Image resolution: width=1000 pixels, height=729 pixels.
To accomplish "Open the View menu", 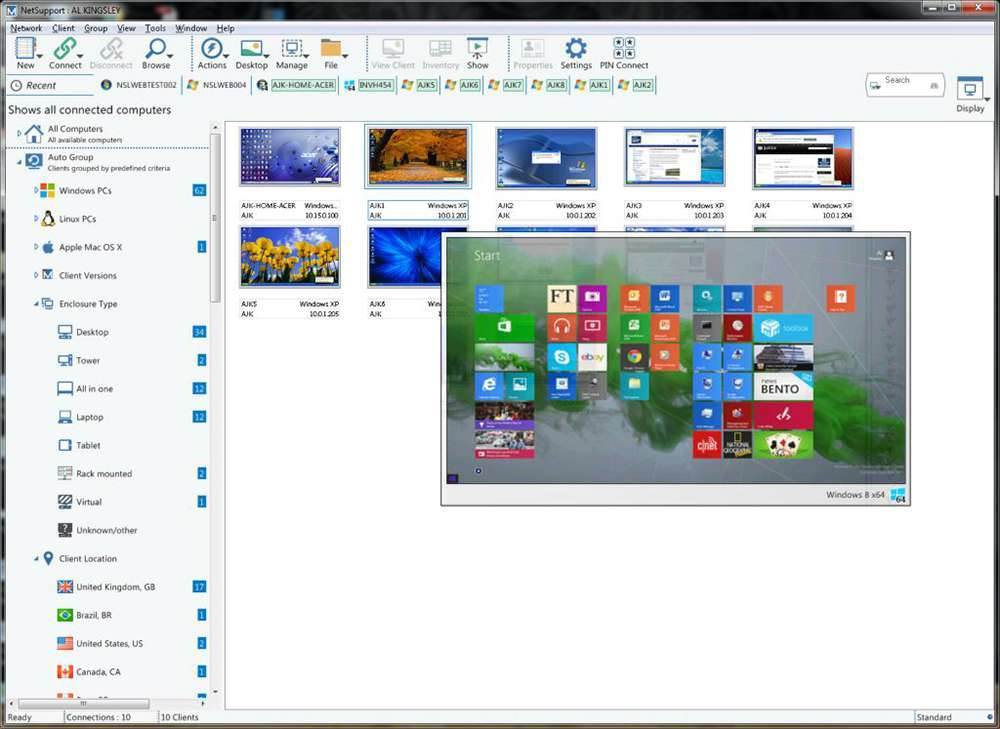I will pyautogui.click(x=126, y=28).
